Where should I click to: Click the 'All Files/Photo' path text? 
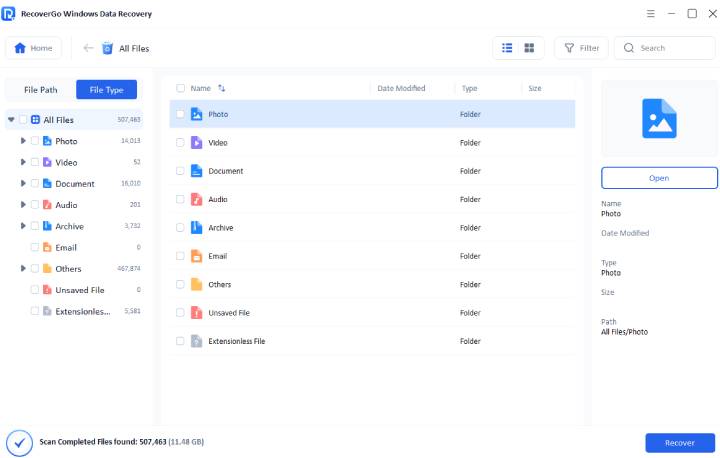[x=624, y=332]
